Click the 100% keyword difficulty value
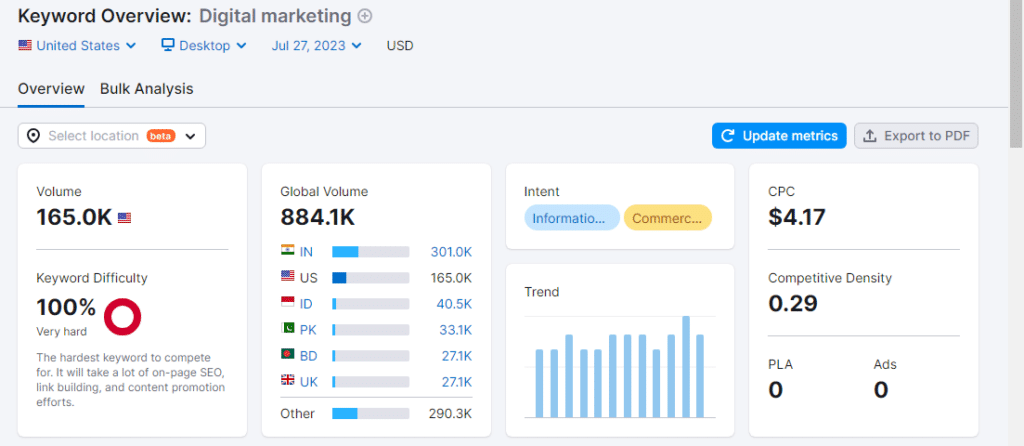Screen dimensions: 1024x446 pyautogui.click(x=66, y=307)
